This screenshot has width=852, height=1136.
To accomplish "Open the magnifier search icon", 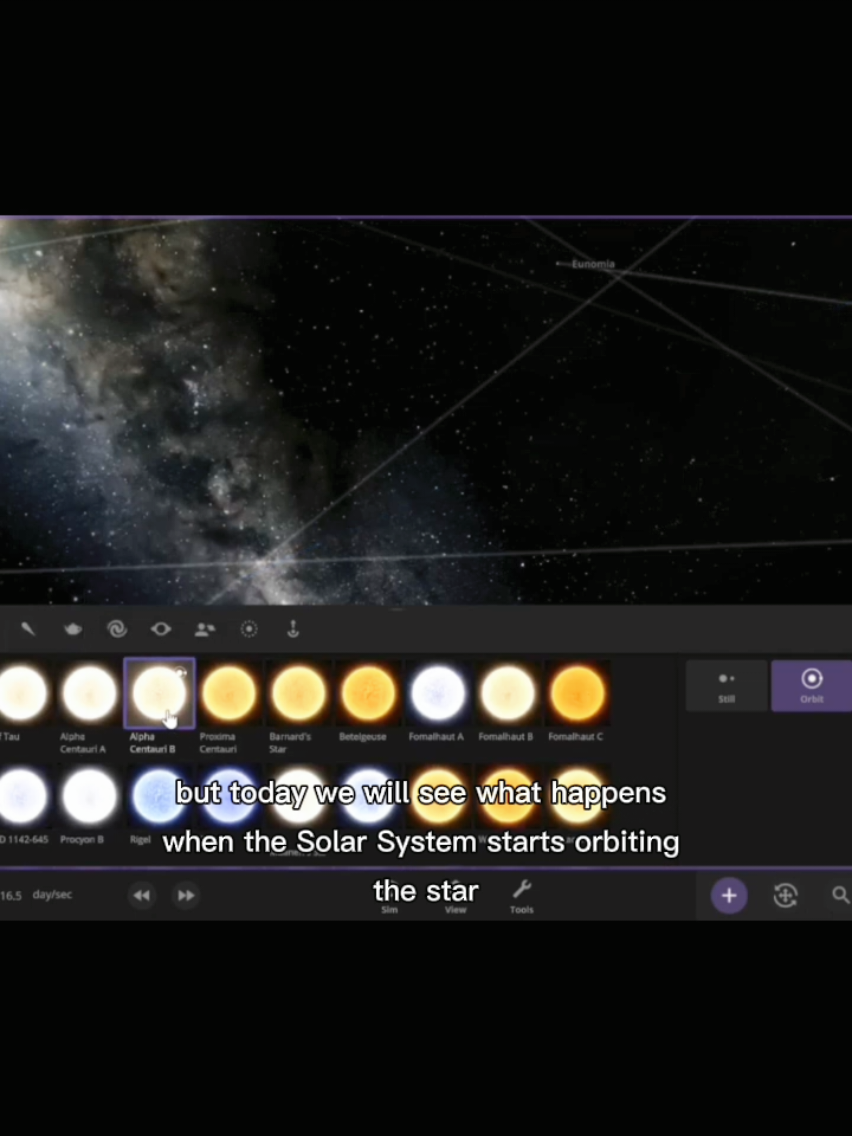I will pyautogui.click(x=840, y=895).
